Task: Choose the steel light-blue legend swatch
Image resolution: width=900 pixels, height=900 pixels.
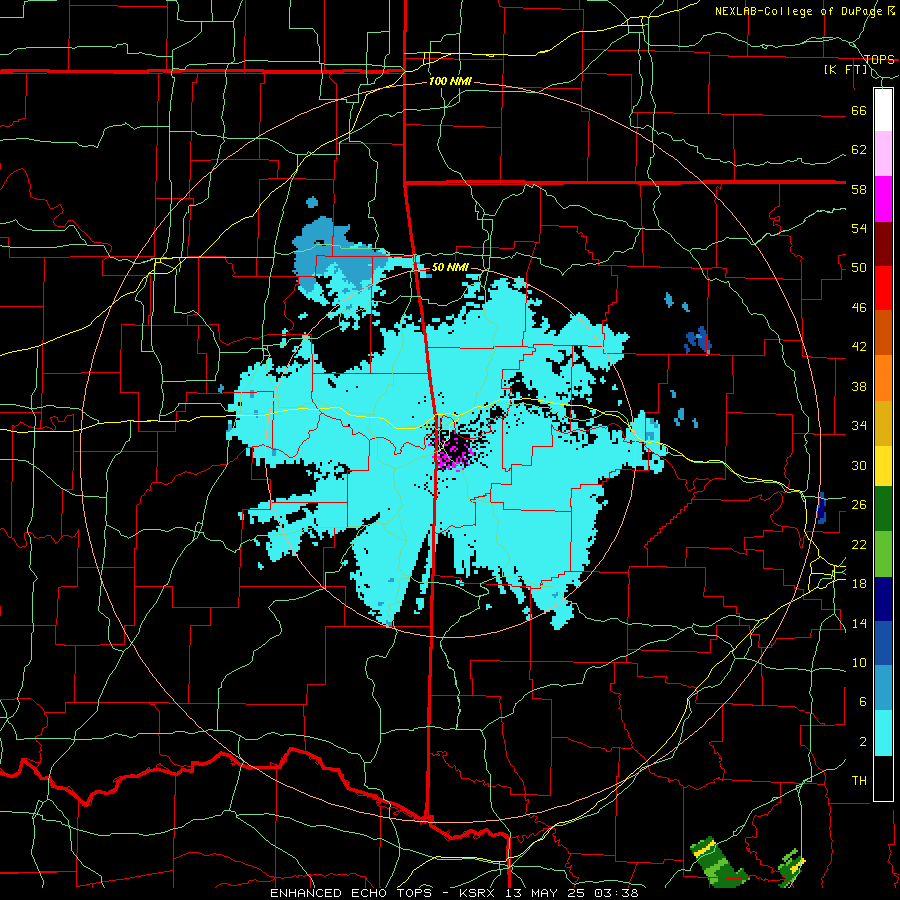Action: (x=883, y=688)
